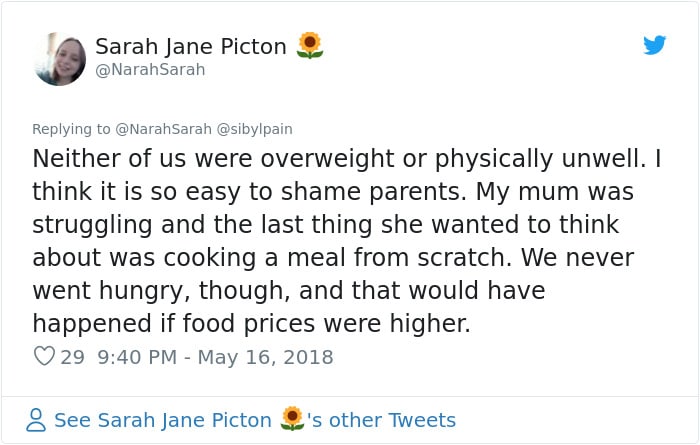Screen dimensions: 700x445
Task: Click the 'Replying to' label text
Action: [71, 129]
